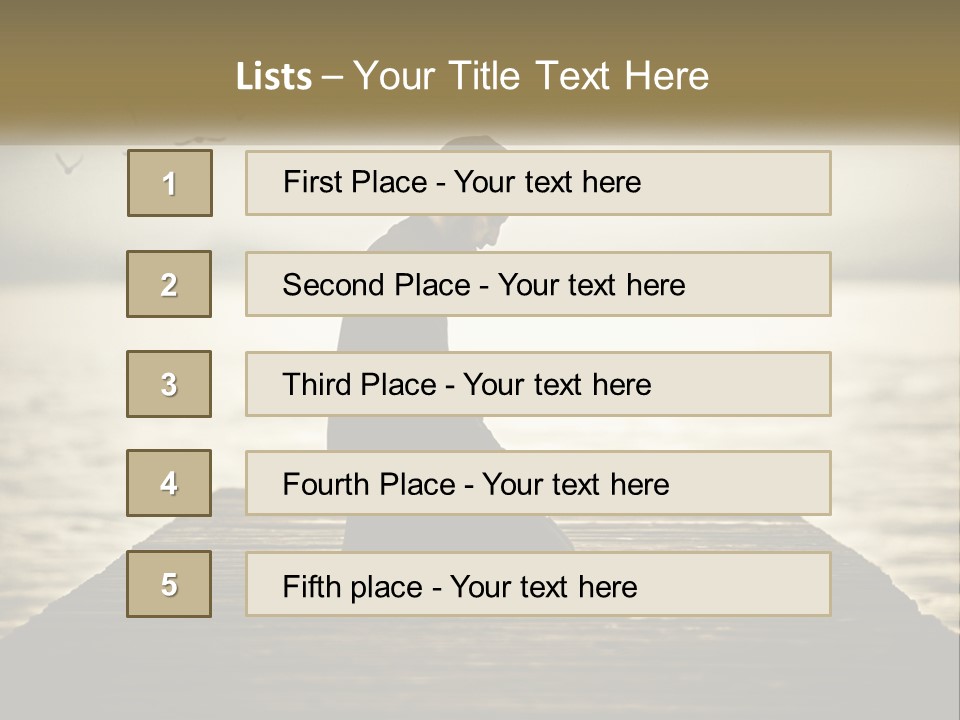Click the number 1 box

coord(170,183)
